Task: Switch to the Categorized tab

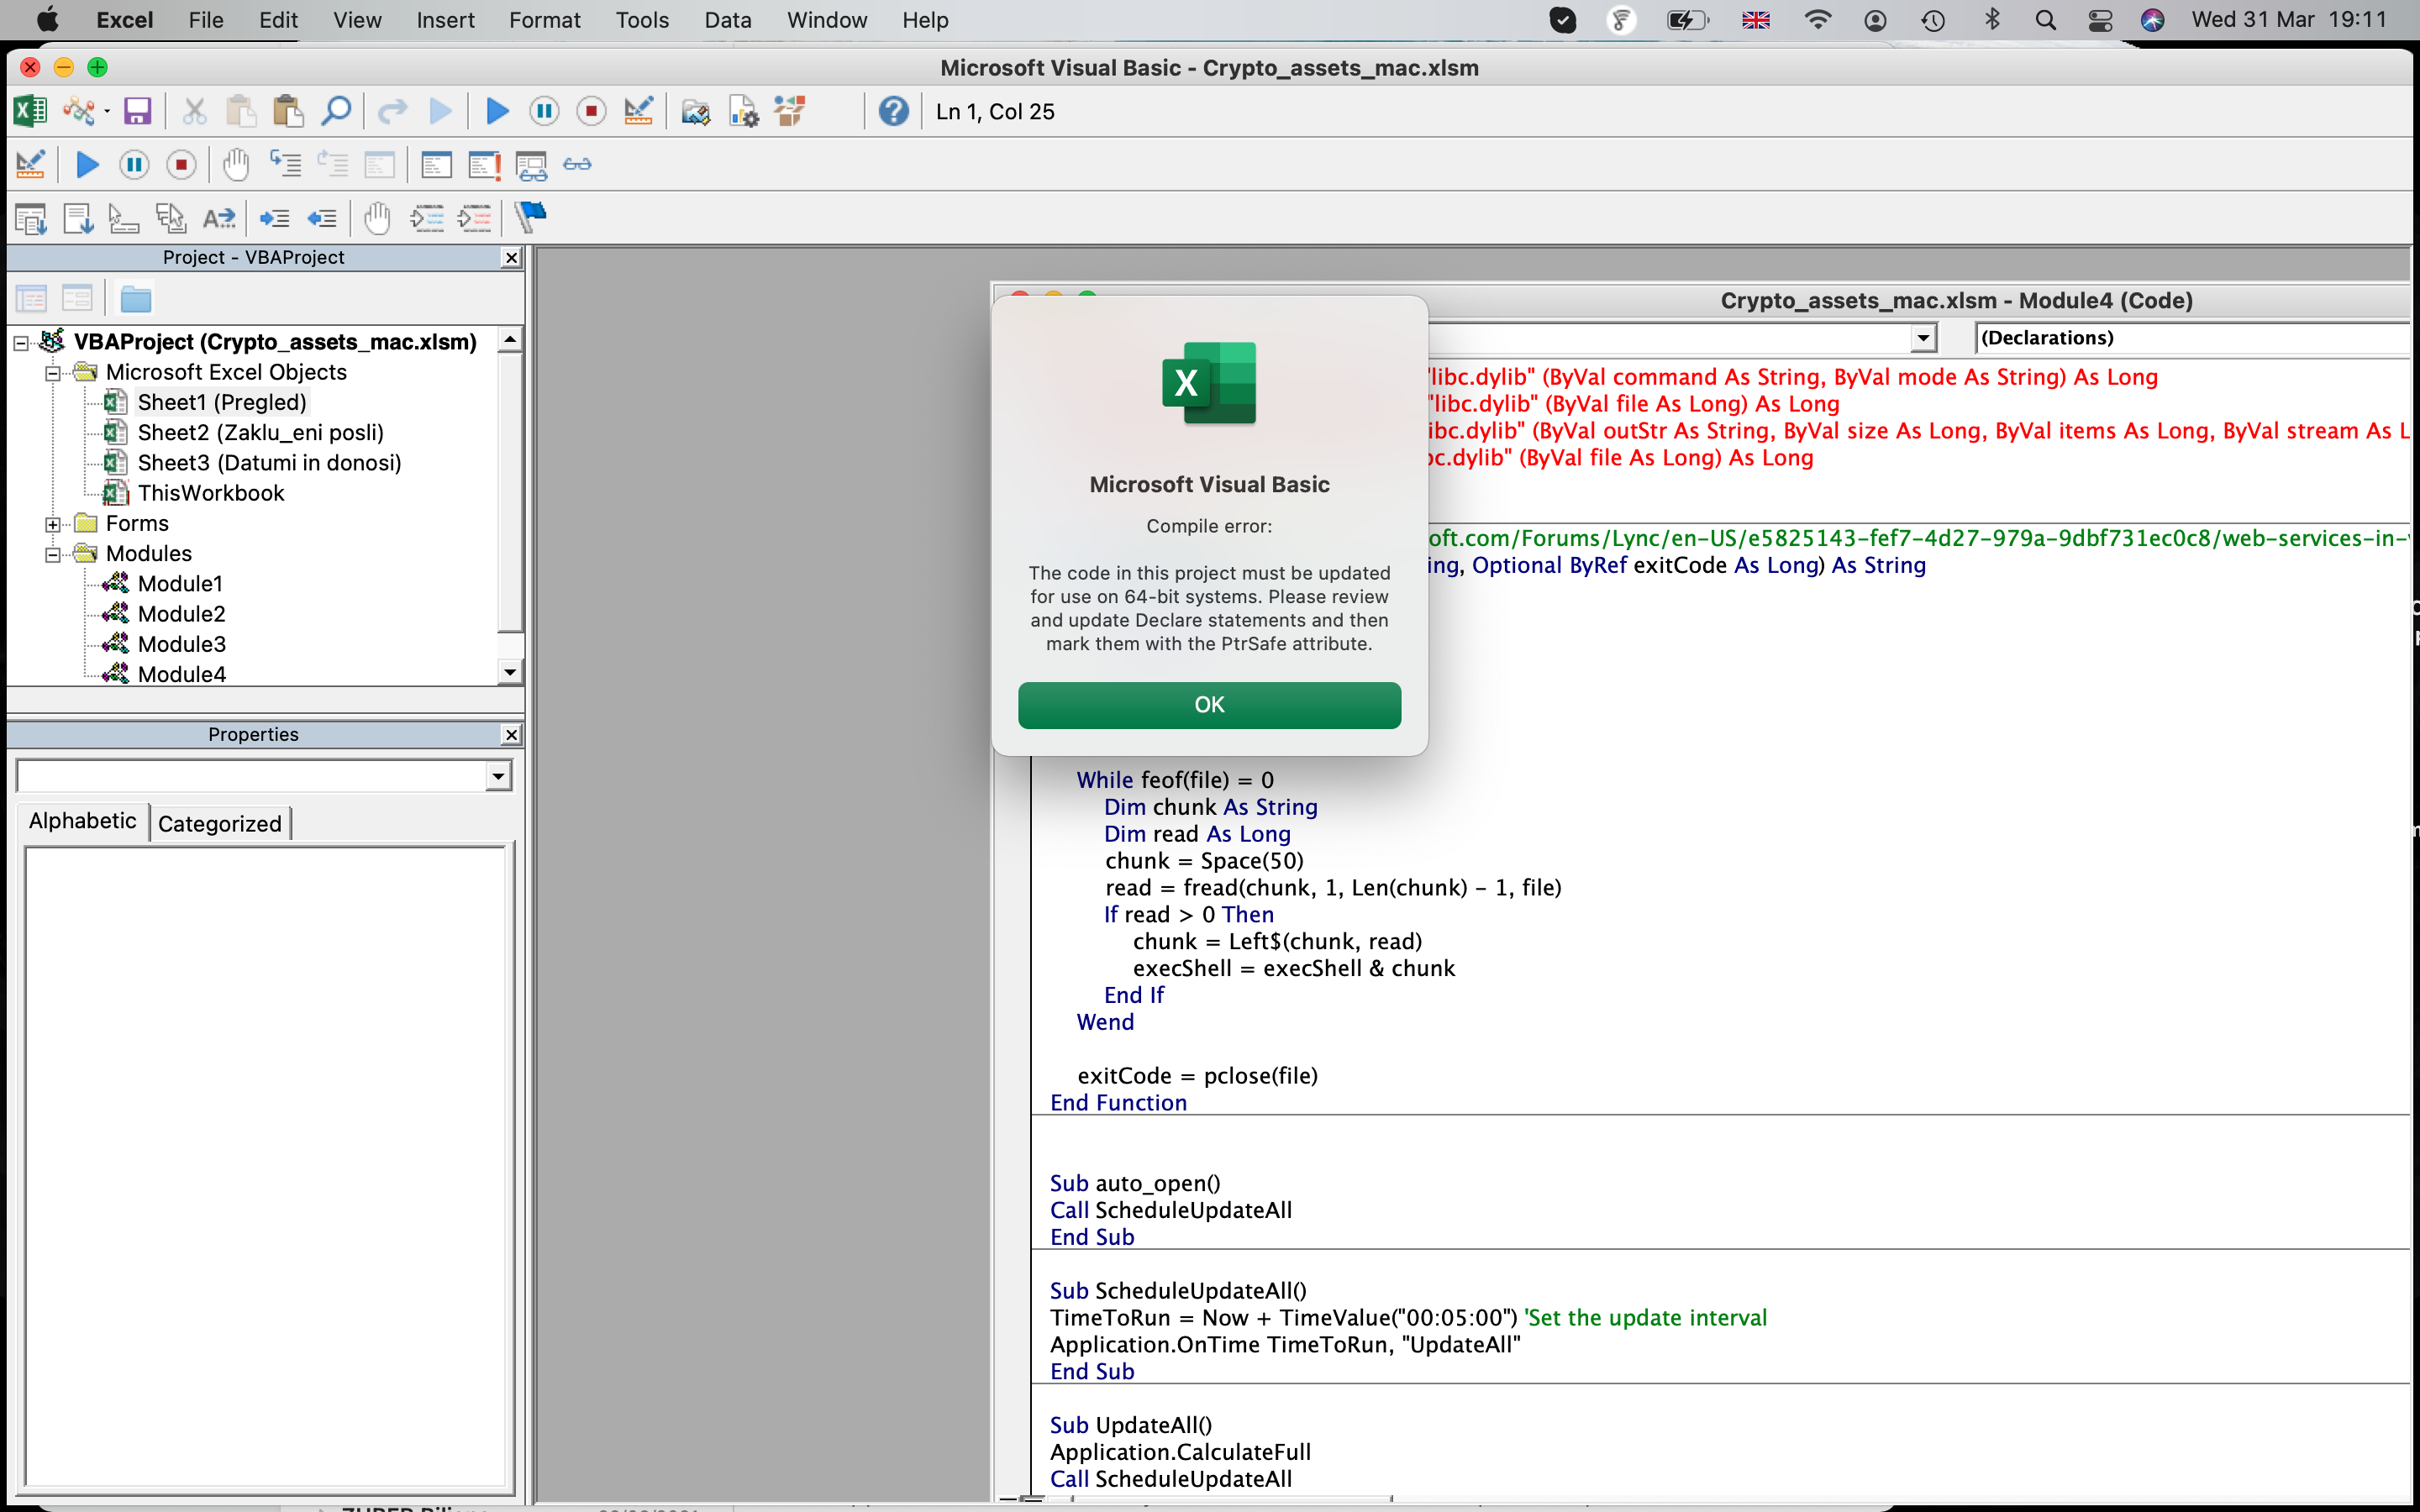Action: 220,823
